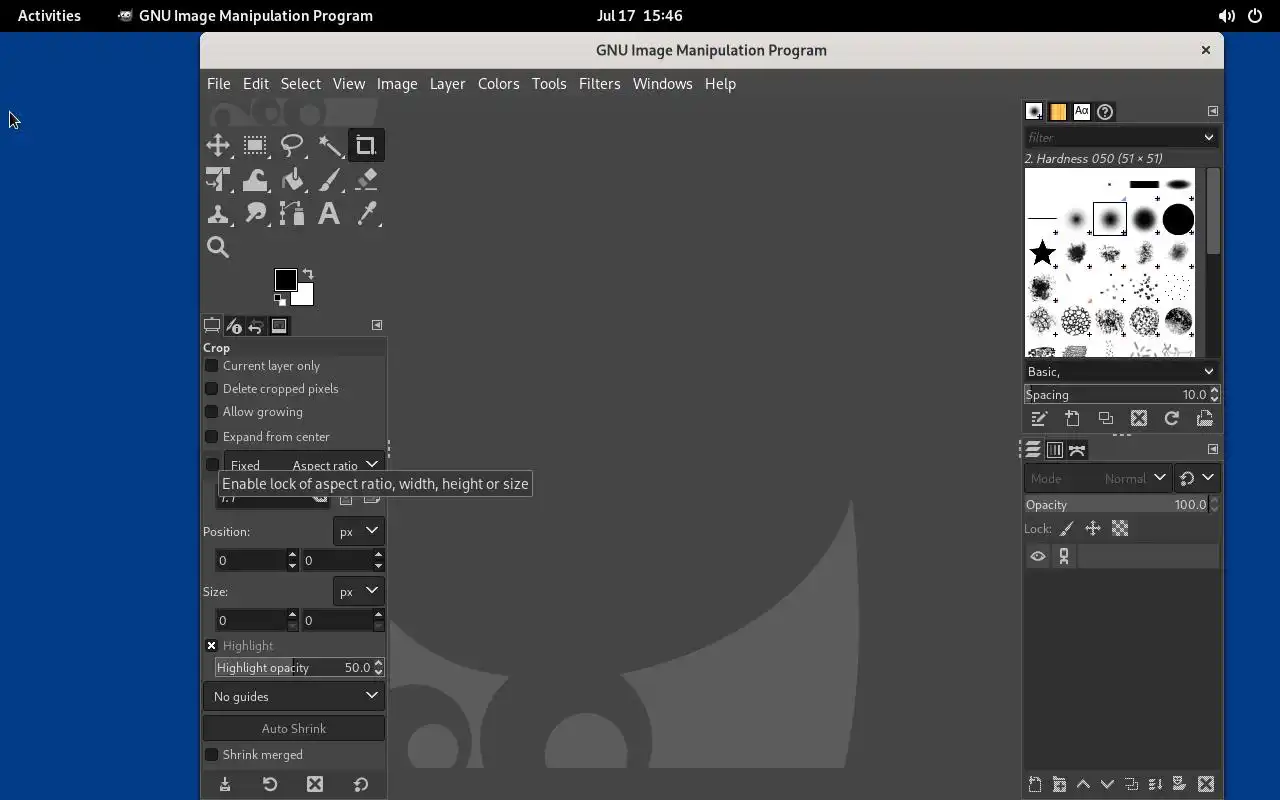Select the Zoom magnifier tool
The height and width of the screenshot is (800, 1280).
pyautogui.click(x=218, y=247)
